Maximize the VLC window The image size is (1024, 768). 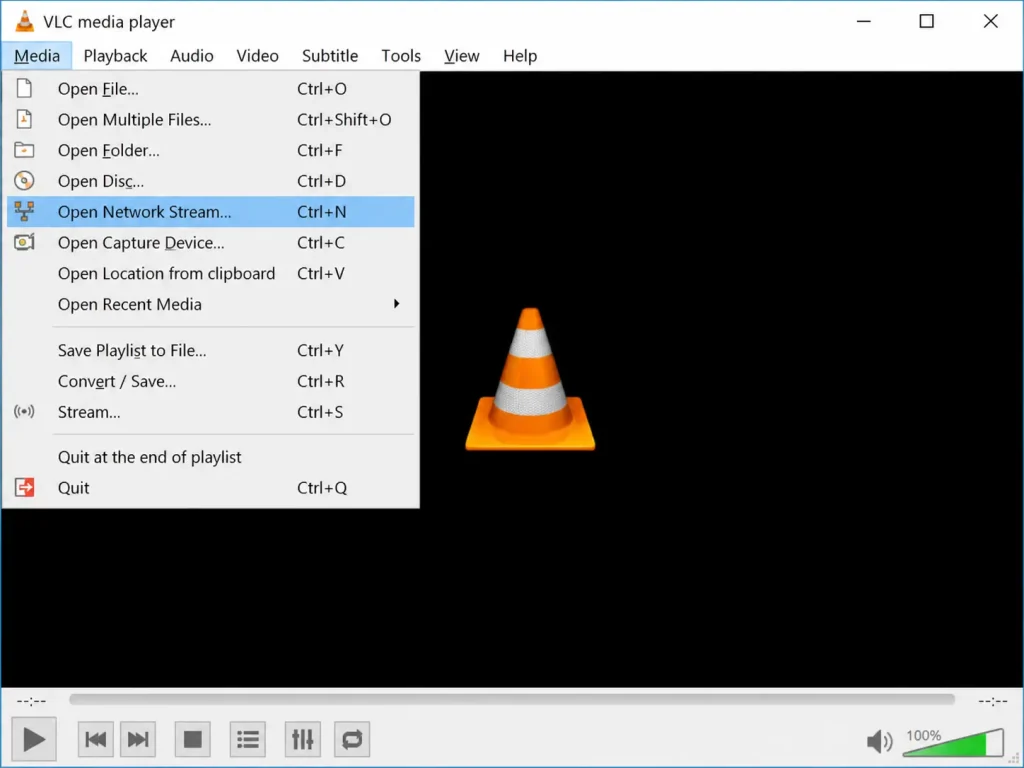coord(926,21)
